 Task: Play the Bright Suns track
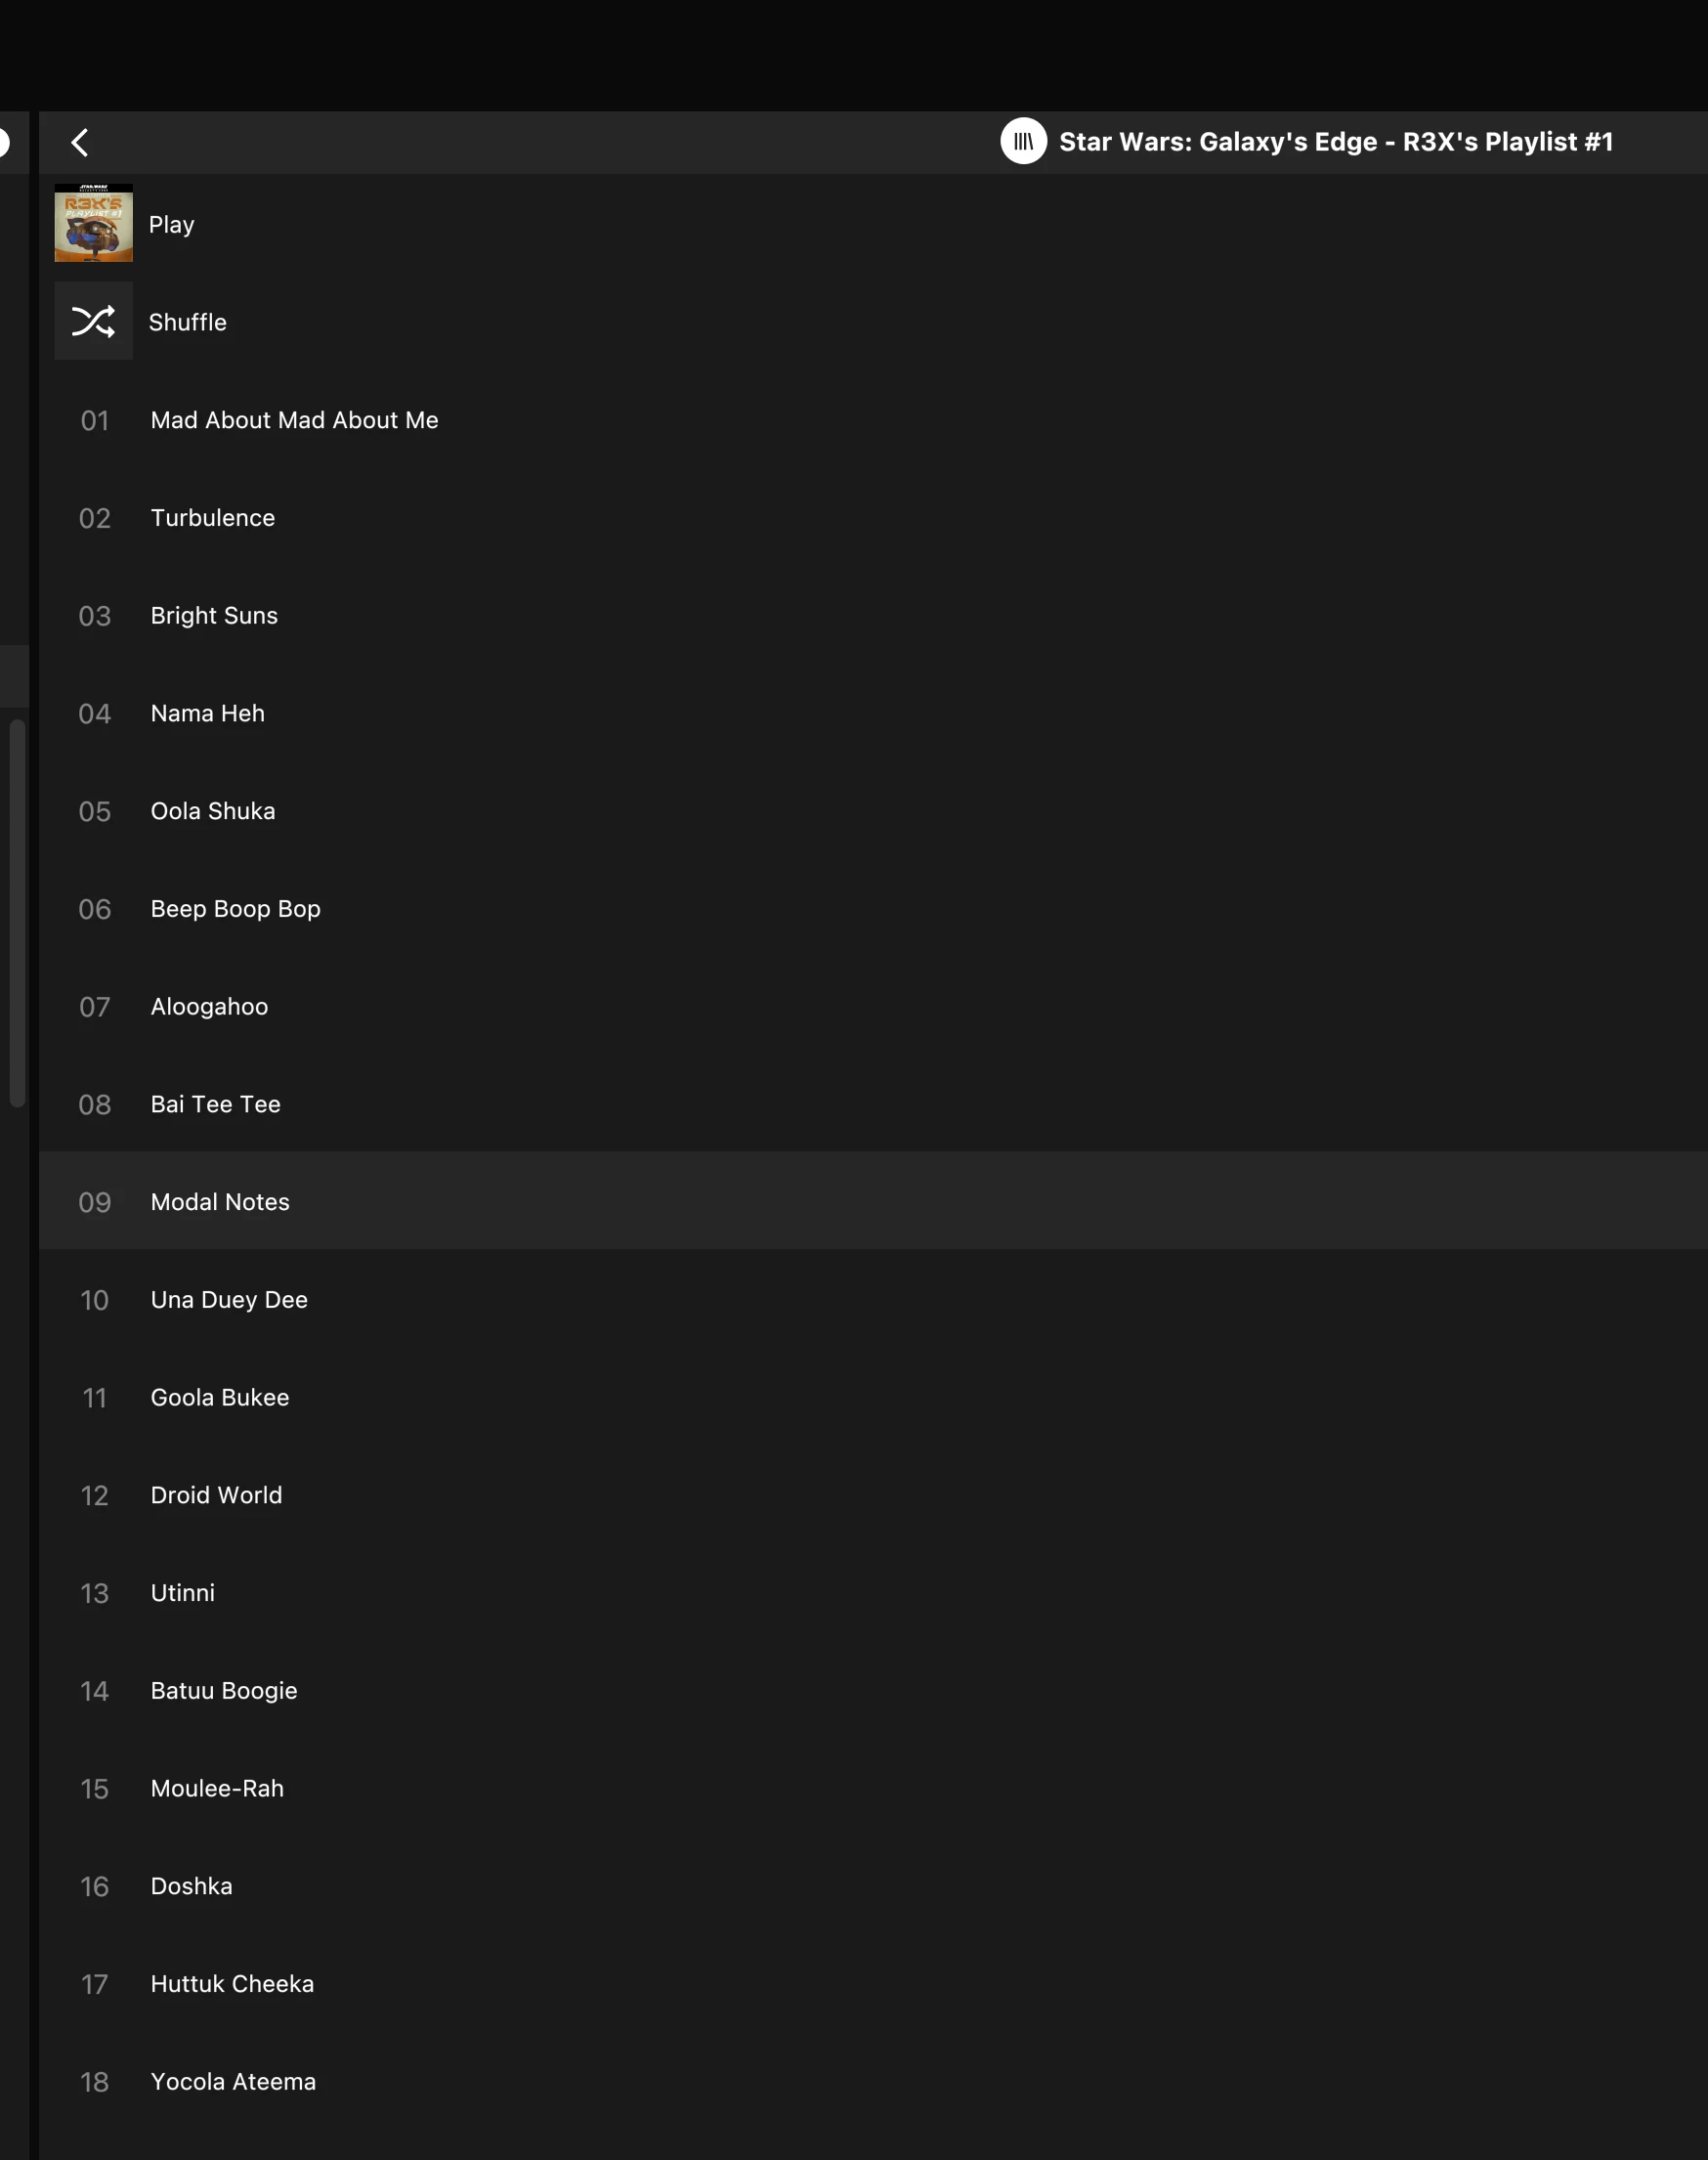click(x=214, y=616)
